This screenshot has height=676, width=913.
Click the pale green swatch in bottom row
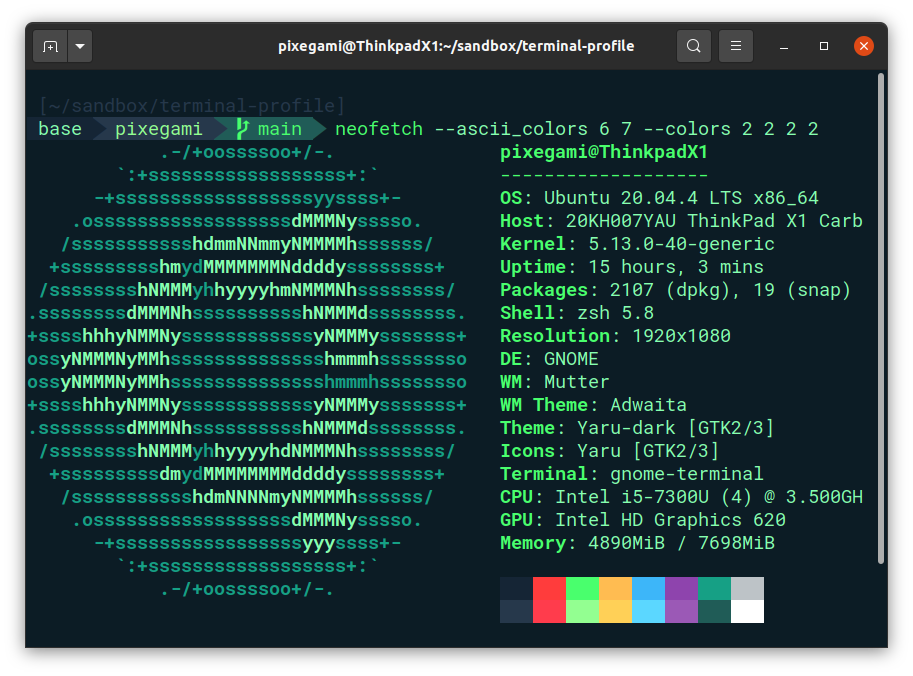[582, 611]
